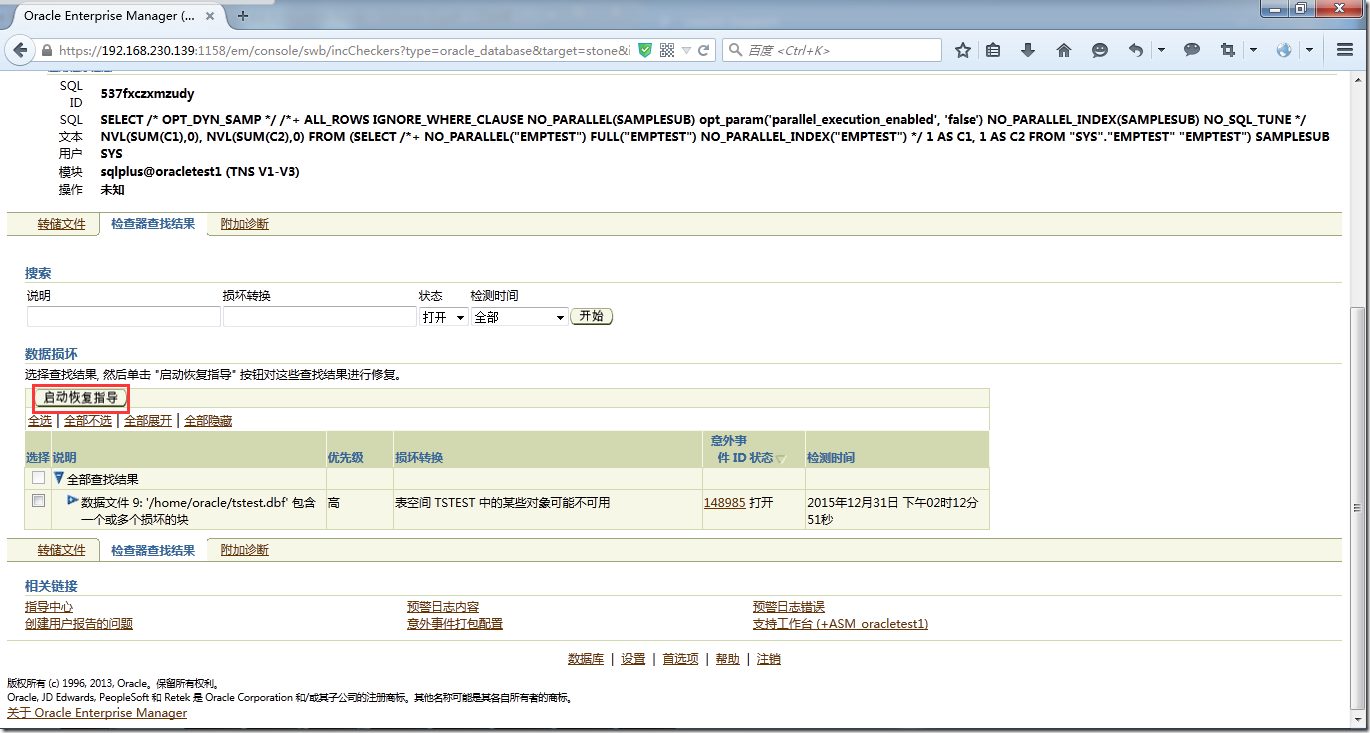1370x733 pixels.
Task: Open the QR code icon in address bar
Action: [667, 50]
